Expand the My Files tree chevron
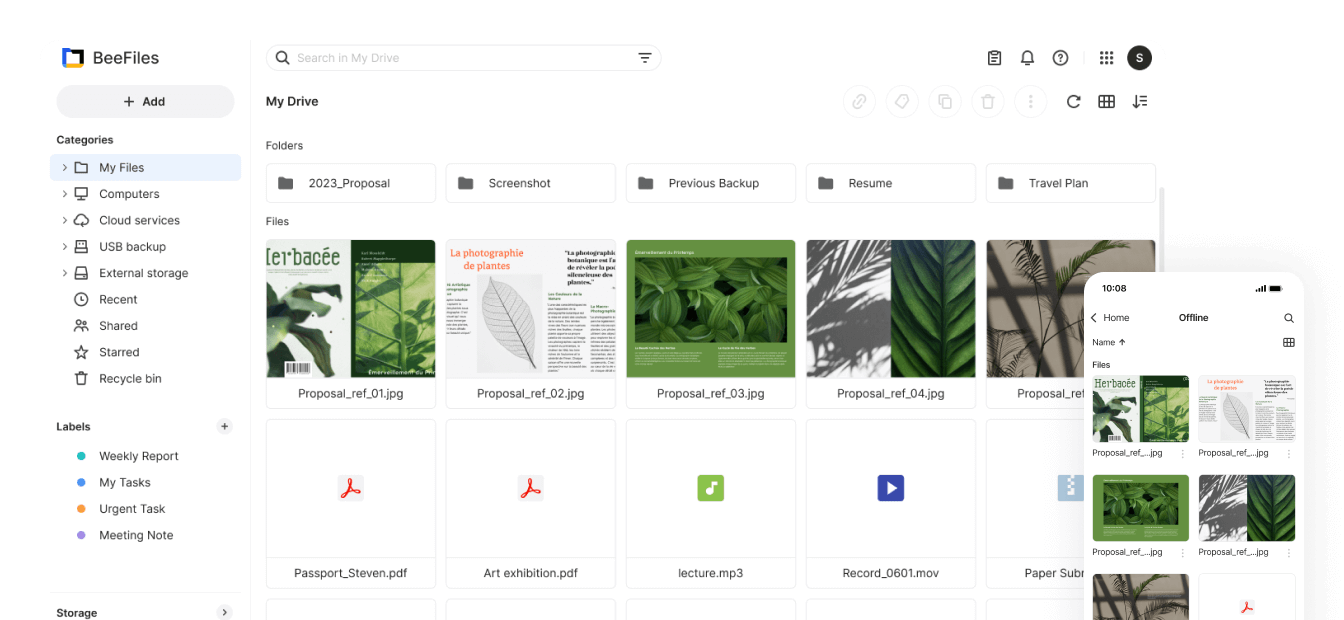 pos(65,168)
